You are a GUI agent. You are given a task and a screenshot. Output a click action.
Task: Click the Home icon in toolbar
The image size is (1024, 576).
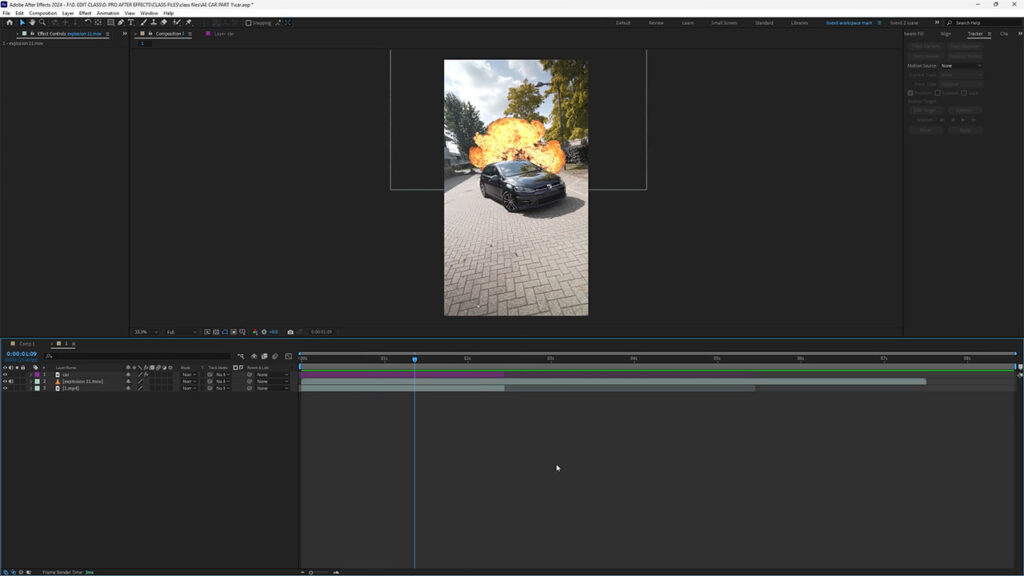point(9,22)
